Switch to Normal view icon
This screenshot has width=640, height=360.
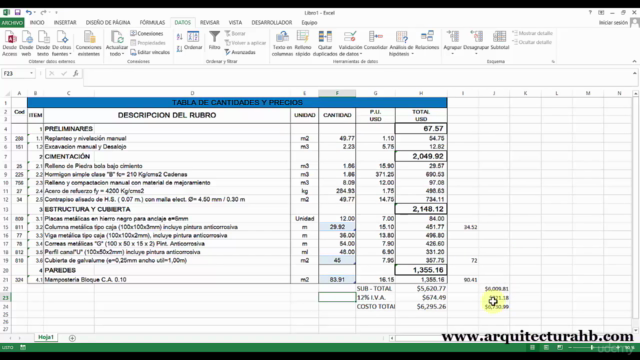click(x=532, y=347)
